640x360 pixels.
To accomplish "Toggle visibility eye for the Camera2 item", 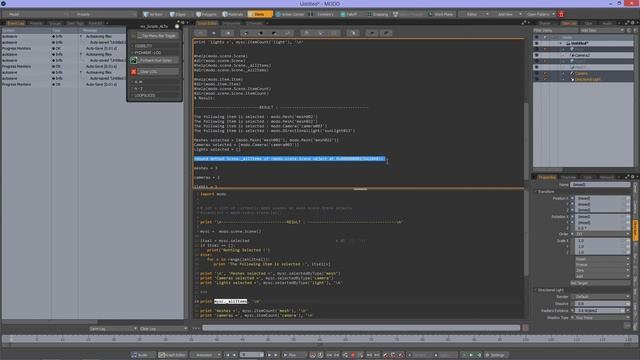I will coord(536,55).
